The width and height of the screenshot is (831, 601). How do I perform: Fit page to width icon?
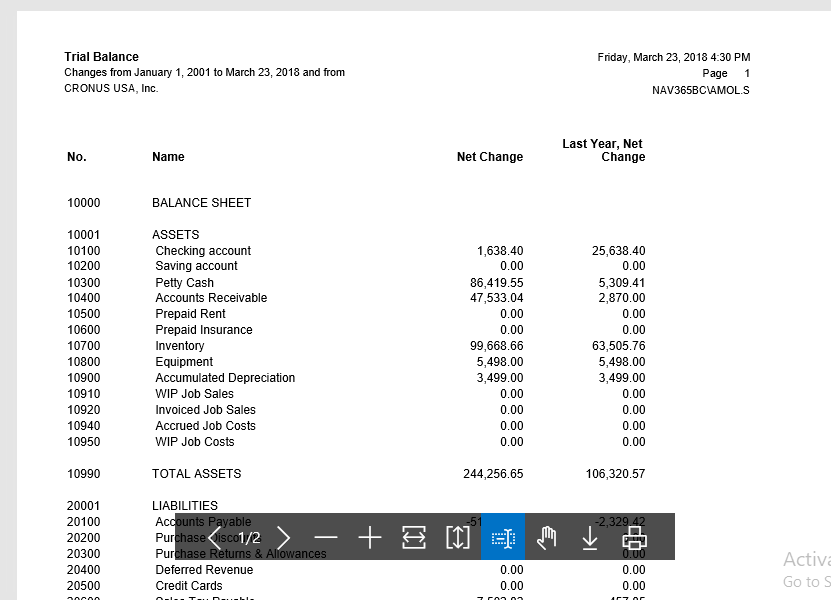coord(414,538)
